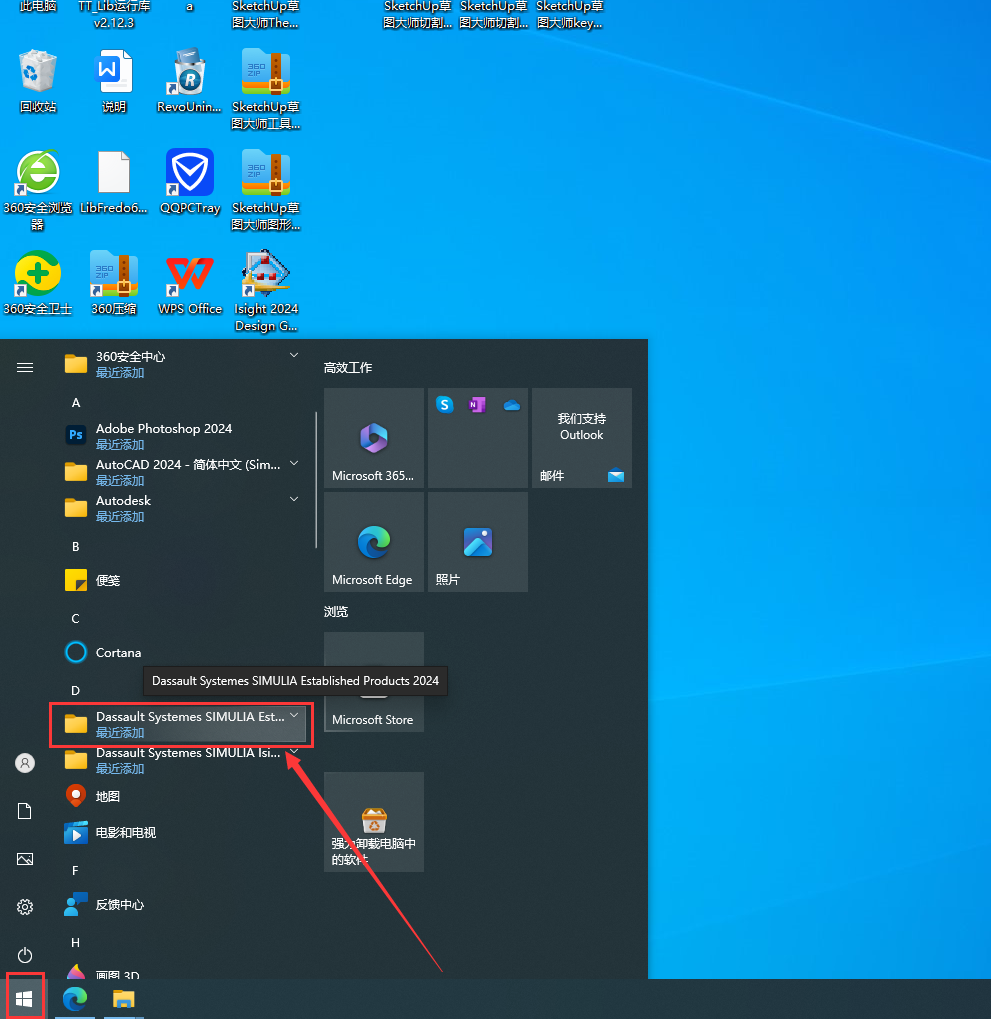991x1019 pixels.
Task: Open the Microsoft 365 tile
Action: [x=374, y=438]
